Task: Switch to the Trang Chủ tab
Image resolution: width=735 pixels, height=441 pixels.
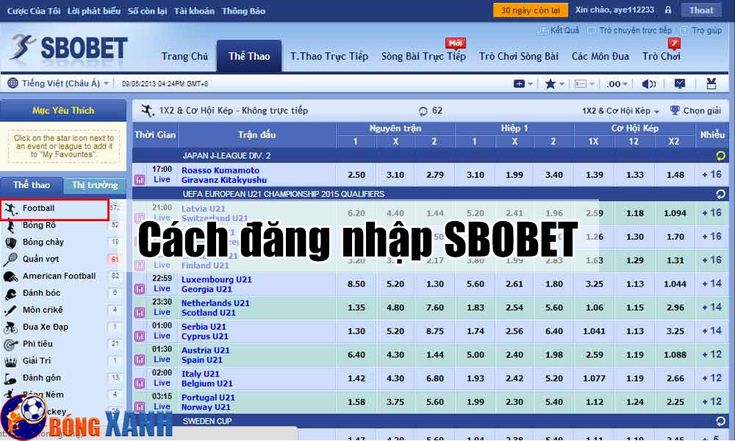Action: coord(185,56)
